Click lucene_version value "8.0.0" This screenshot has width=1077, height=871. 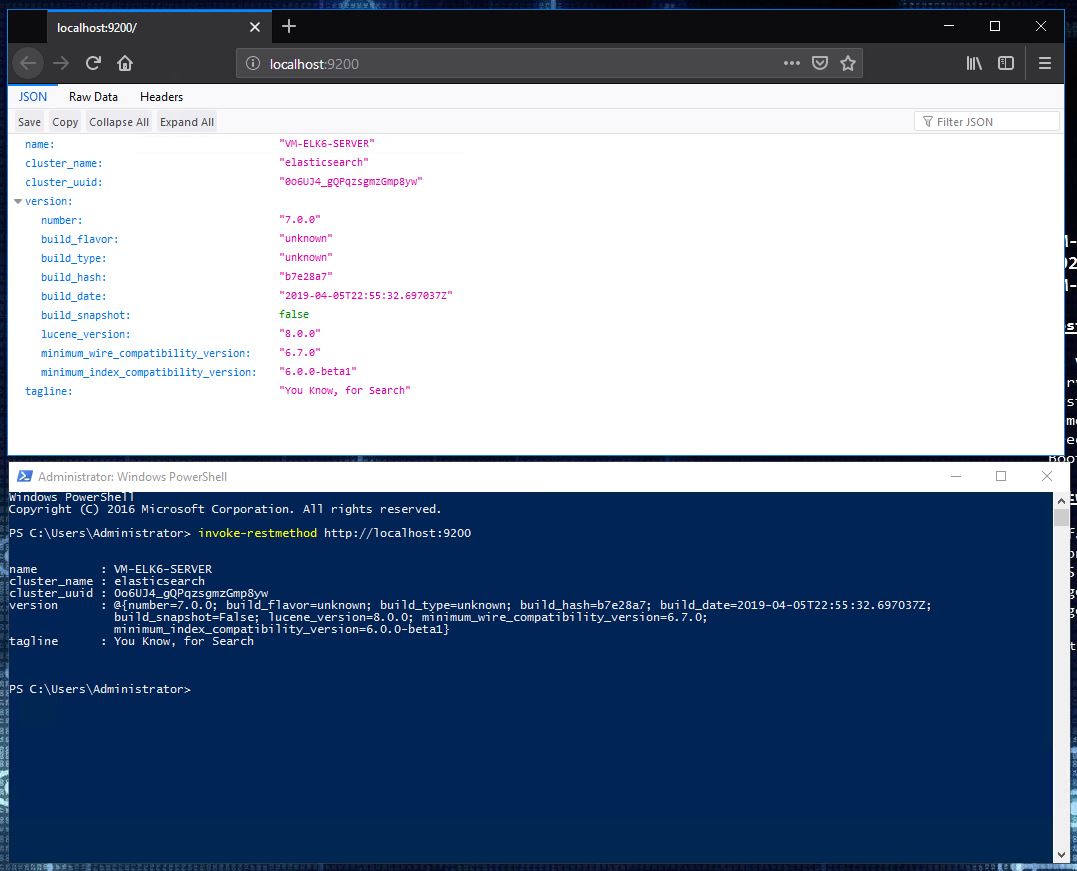click(299, 333)
